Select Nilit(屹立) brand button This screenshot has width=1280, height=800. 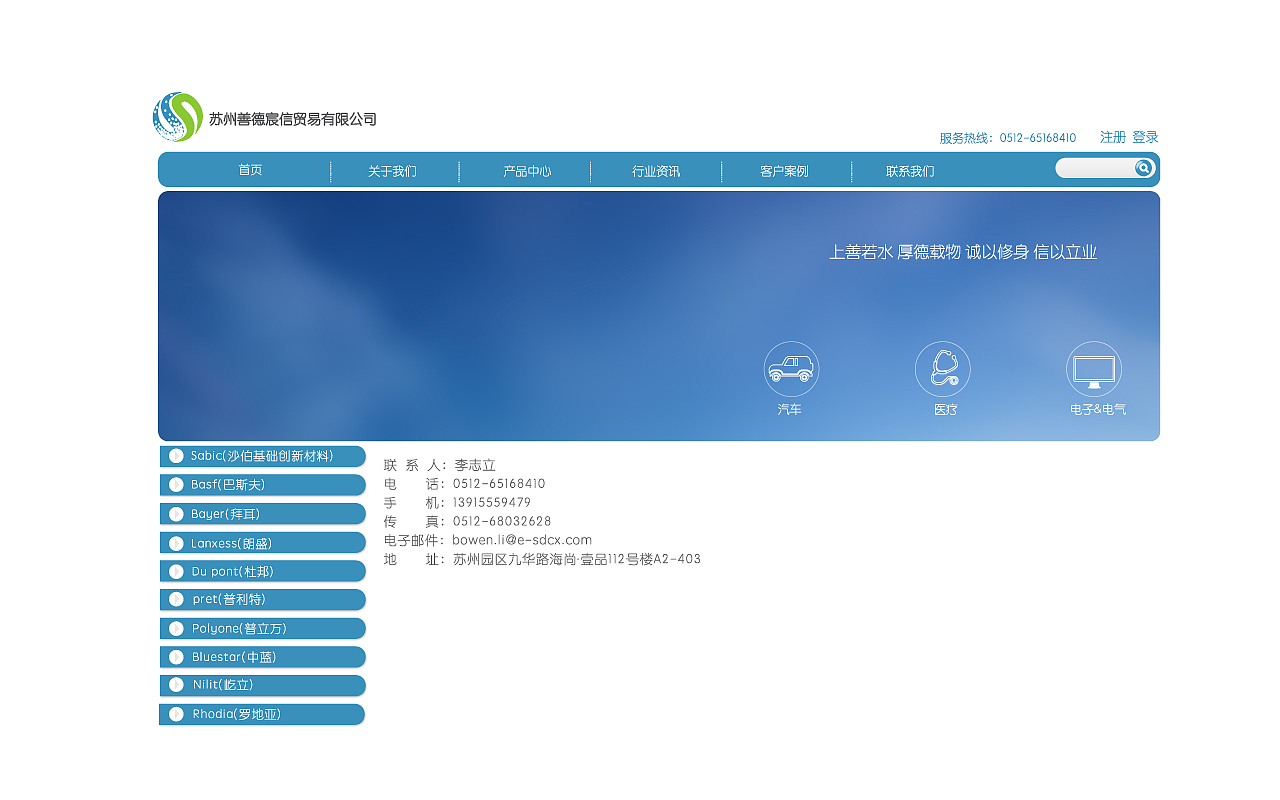pyautogui.click(x=263, y=686)
